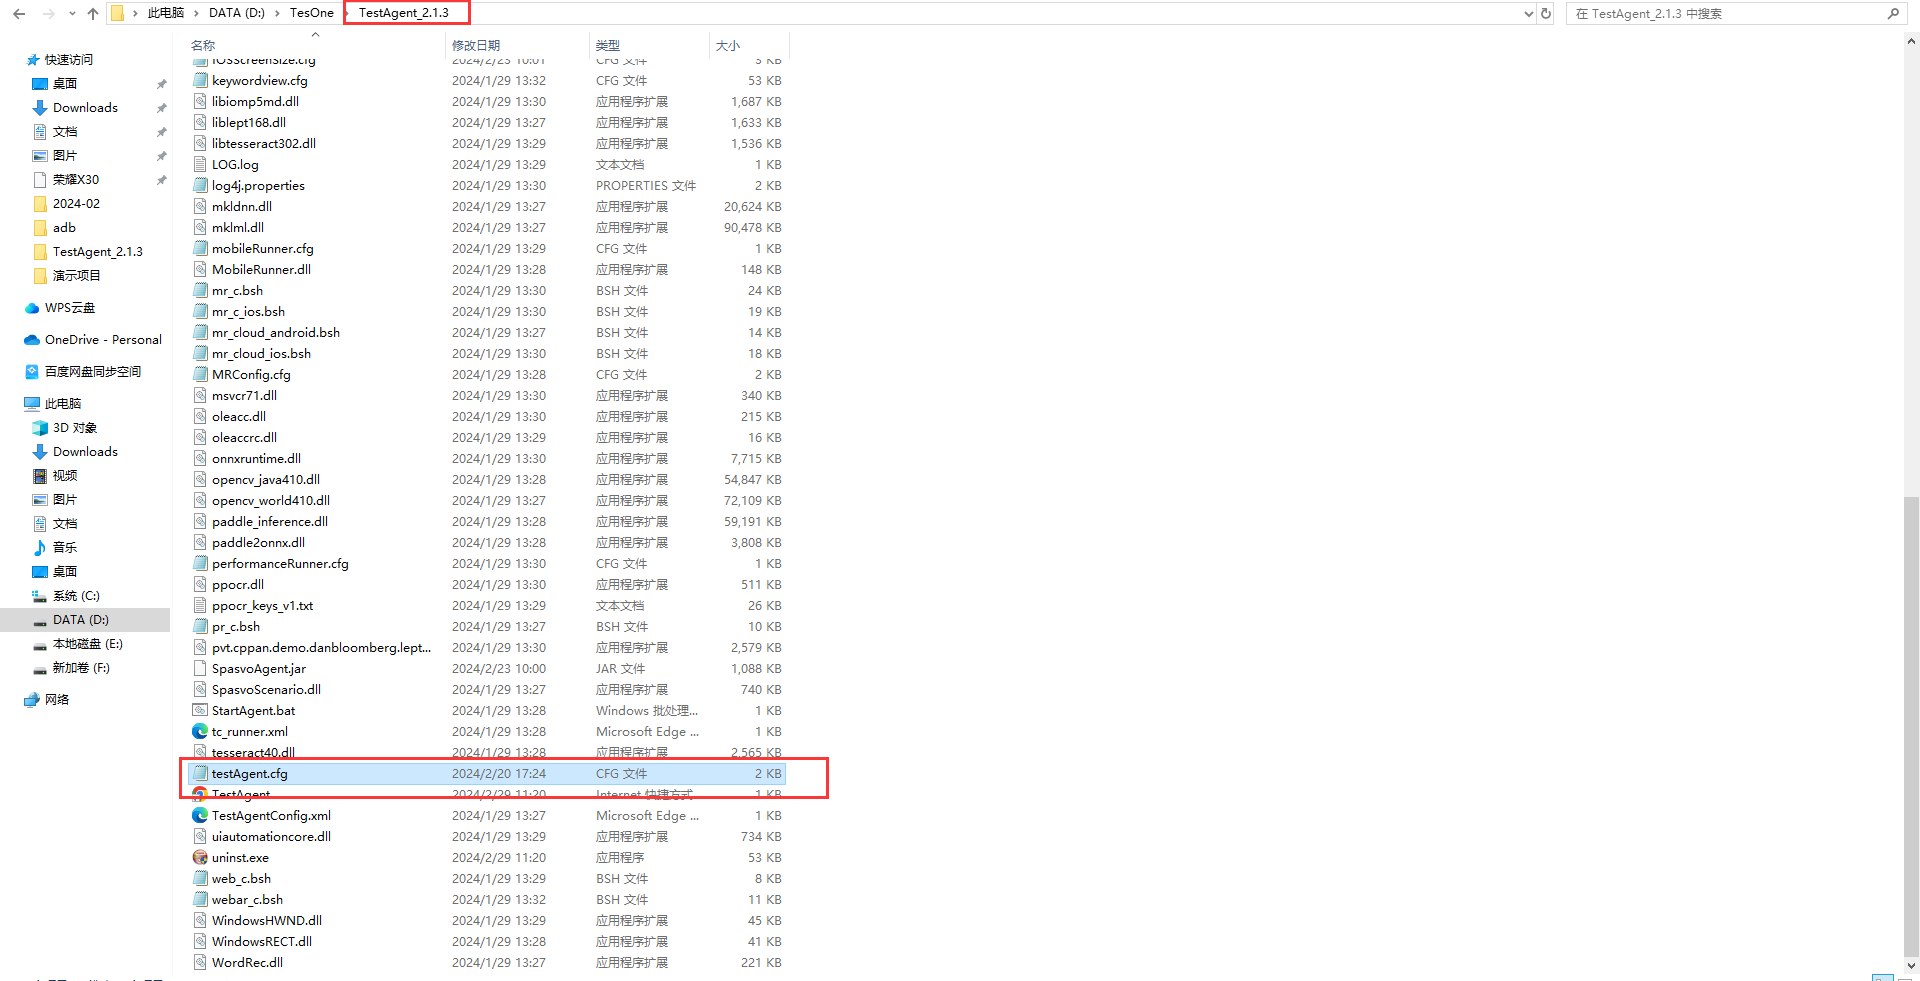This screenshot has width=1920, height=981.
Task: Click ppocr_keys_v1.txt file icon
Action: [200, 606]
